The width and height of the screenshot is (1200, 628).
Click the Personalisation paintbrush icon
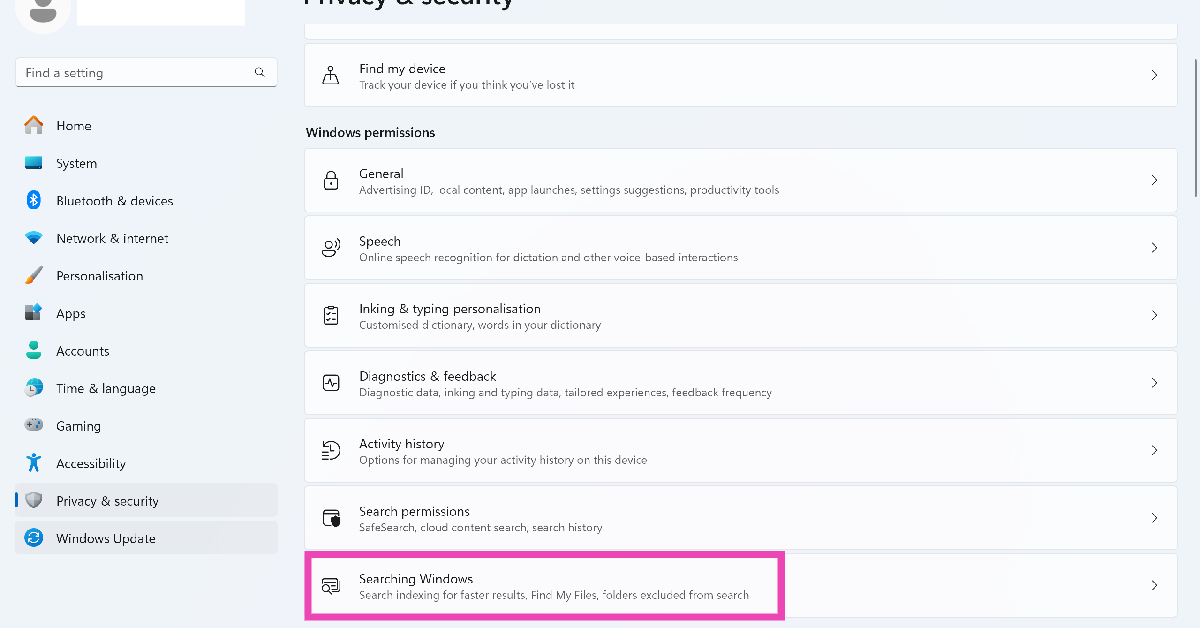click(34, 275)
